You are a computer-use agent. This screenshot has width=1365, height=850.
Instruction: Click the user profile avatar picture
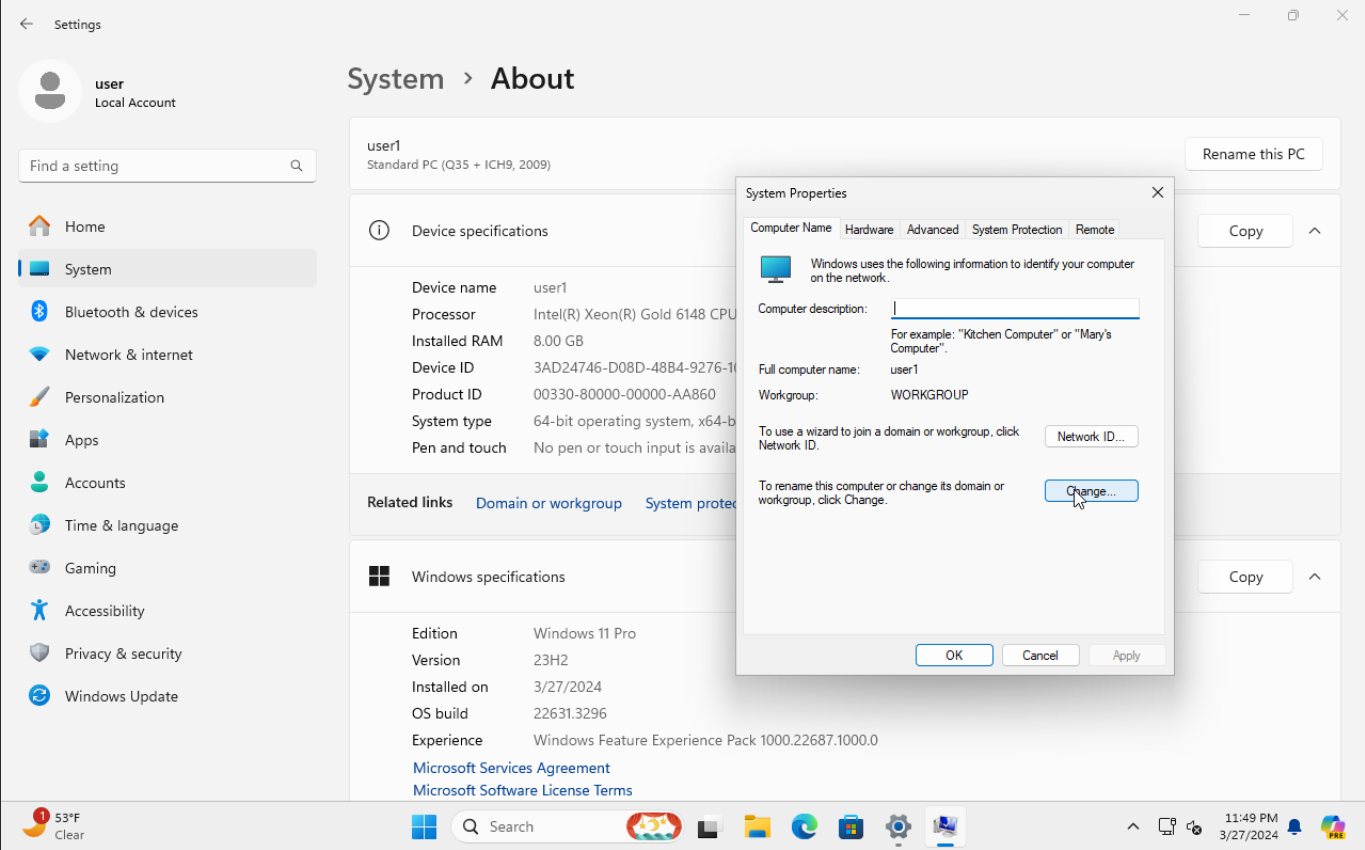pyautogui.click(x=50, y=91)
